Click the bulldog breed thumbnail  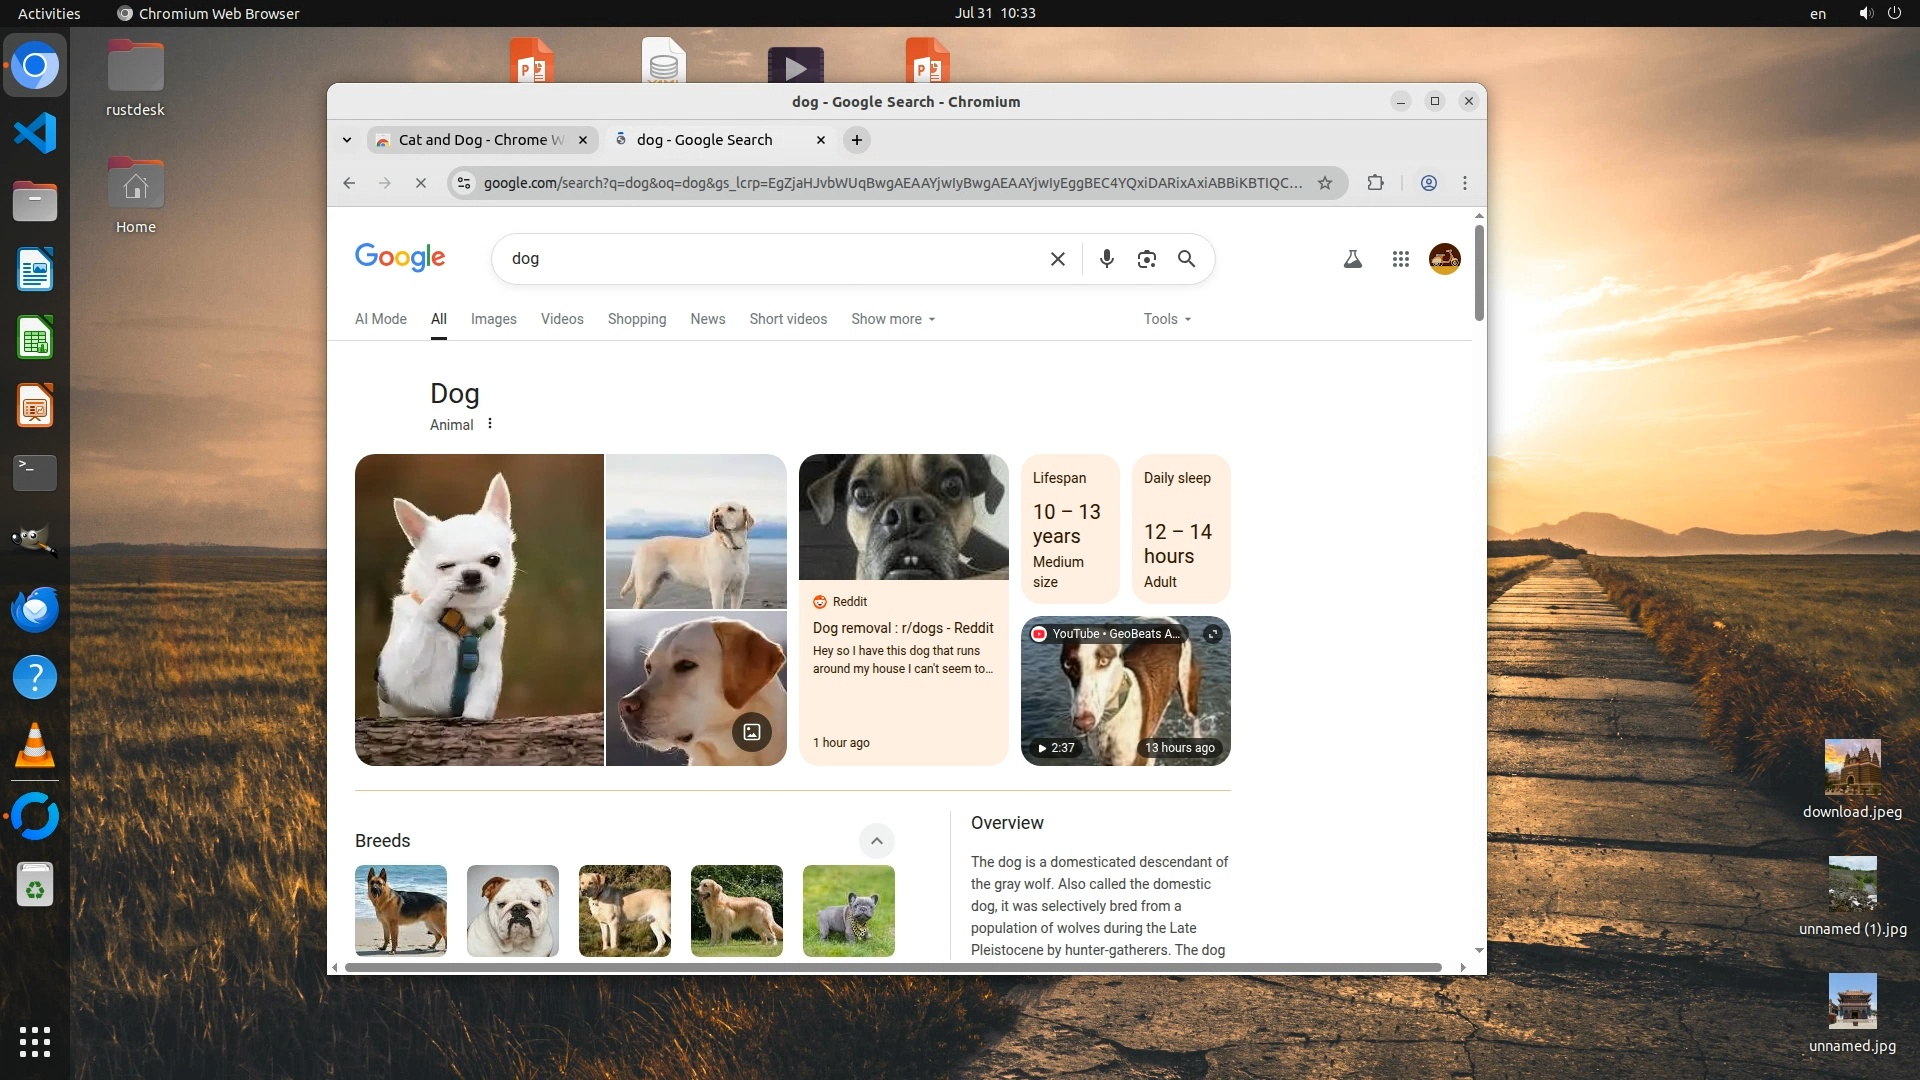[512, 910]
